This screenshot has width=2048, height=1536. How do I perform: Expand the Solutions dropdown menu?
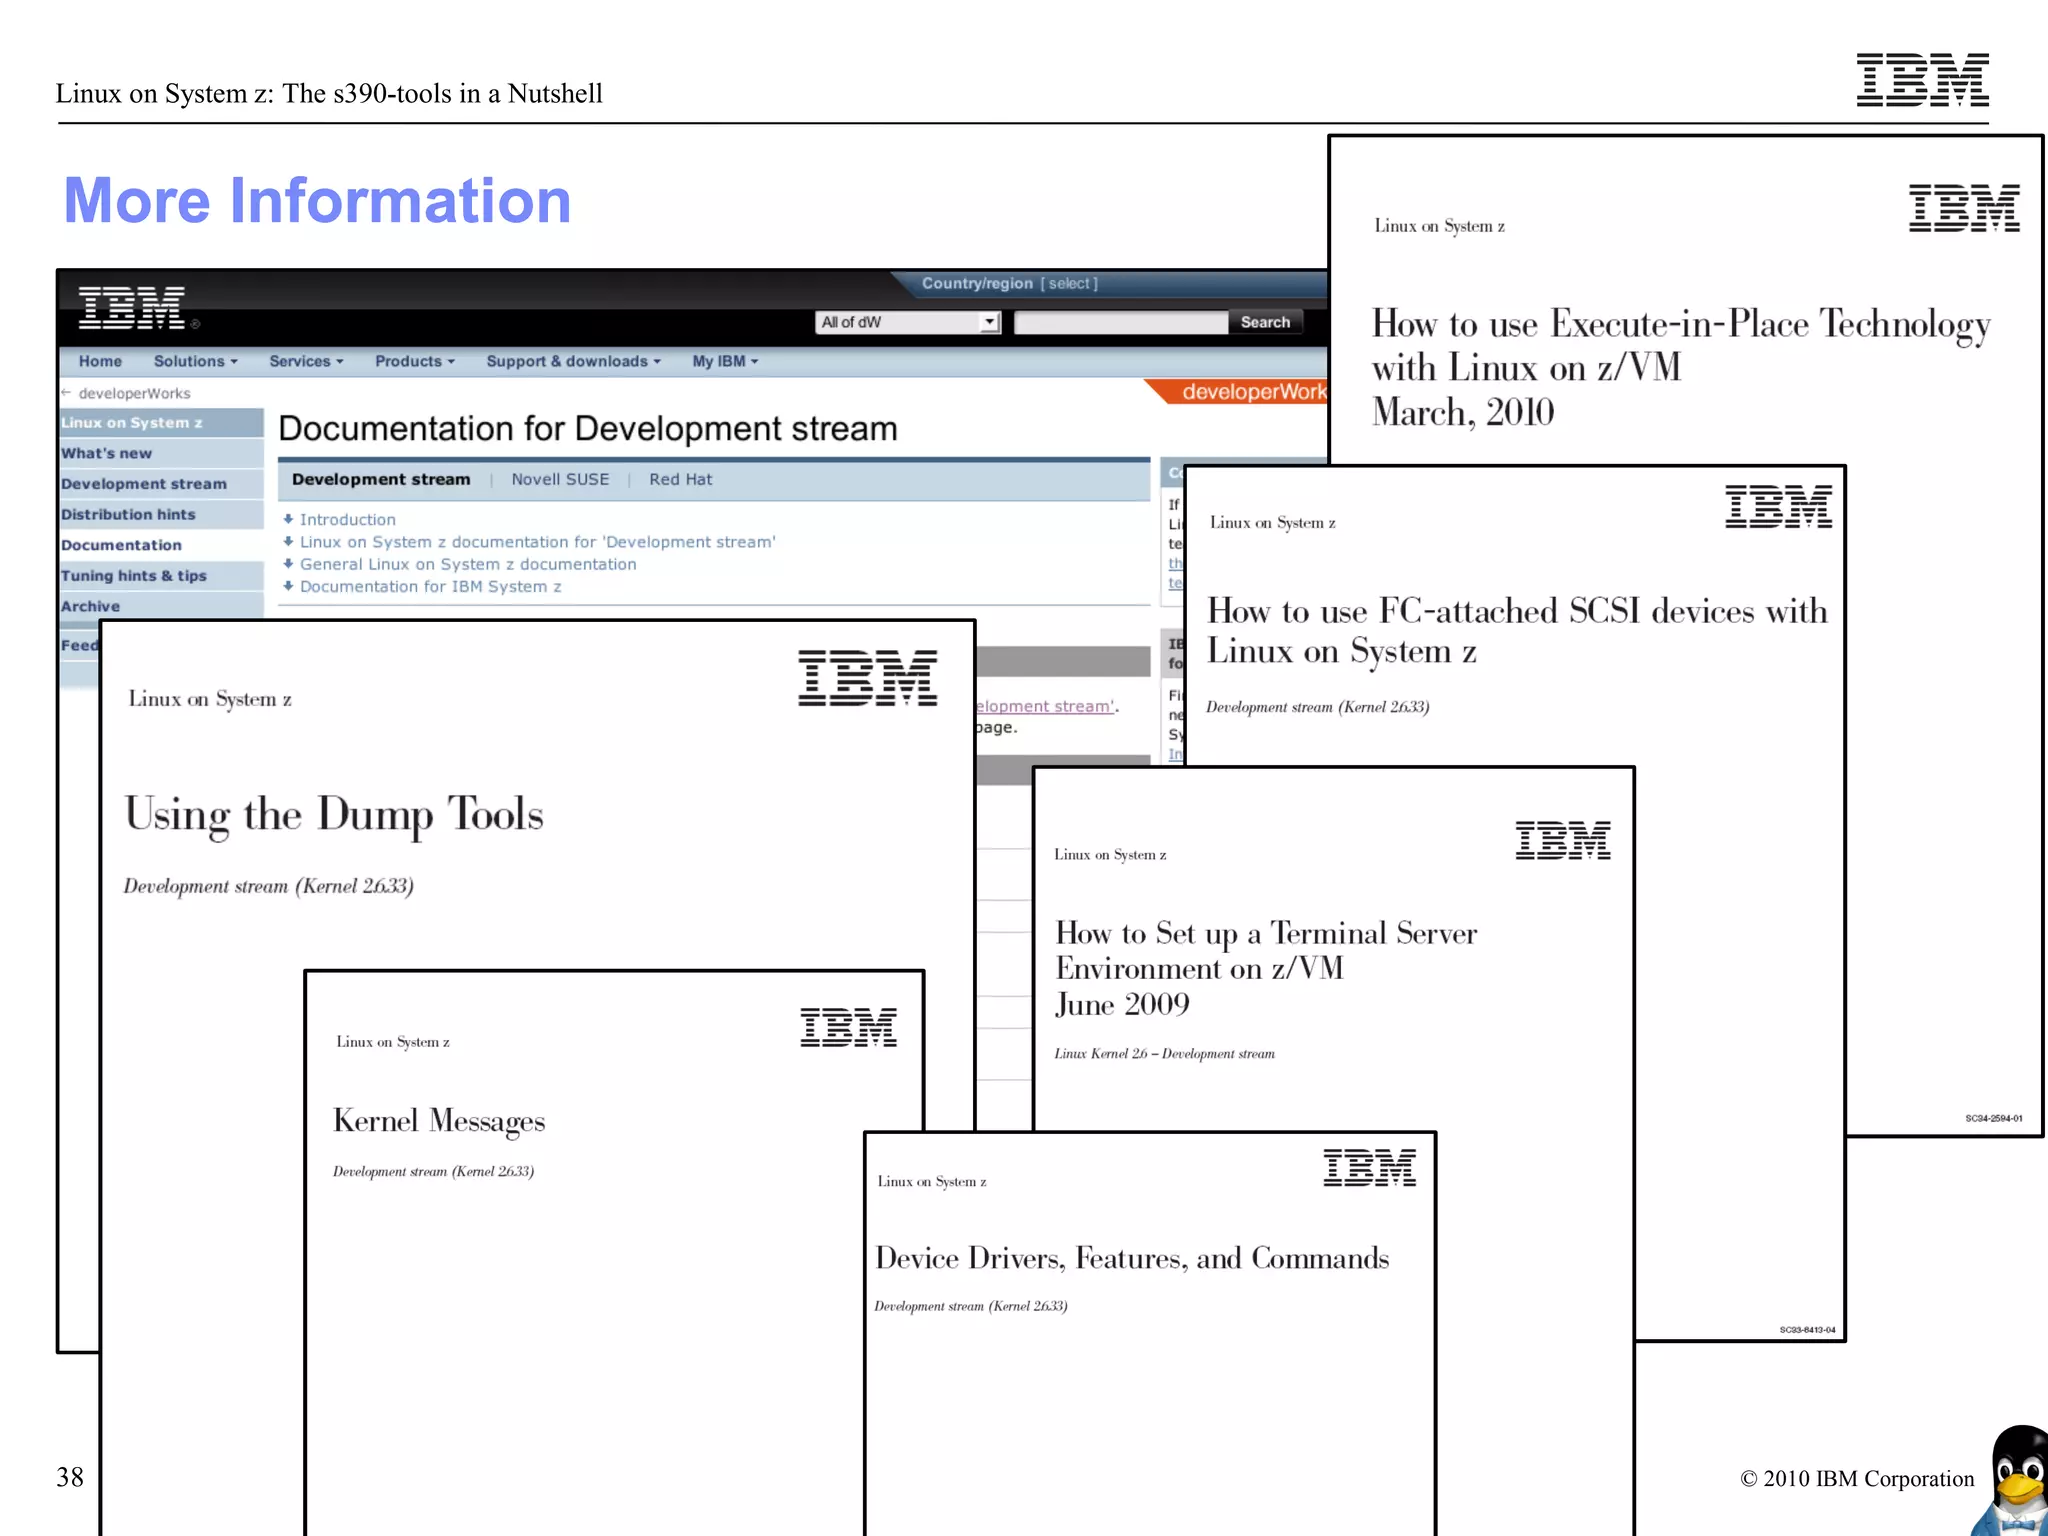pyautogui.click(x=195, y=361)
